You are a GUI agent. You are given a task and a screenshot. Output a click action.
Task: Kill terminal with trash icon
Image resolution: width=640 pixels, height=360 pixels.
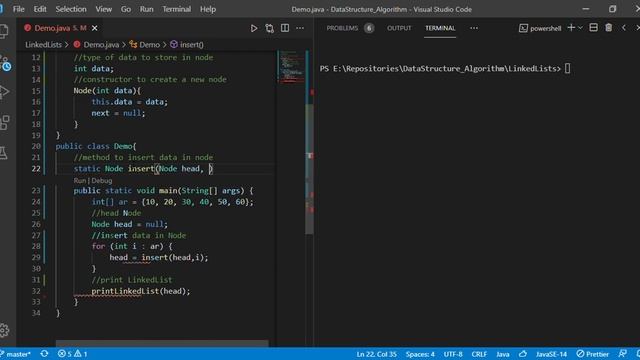point(609,28)
